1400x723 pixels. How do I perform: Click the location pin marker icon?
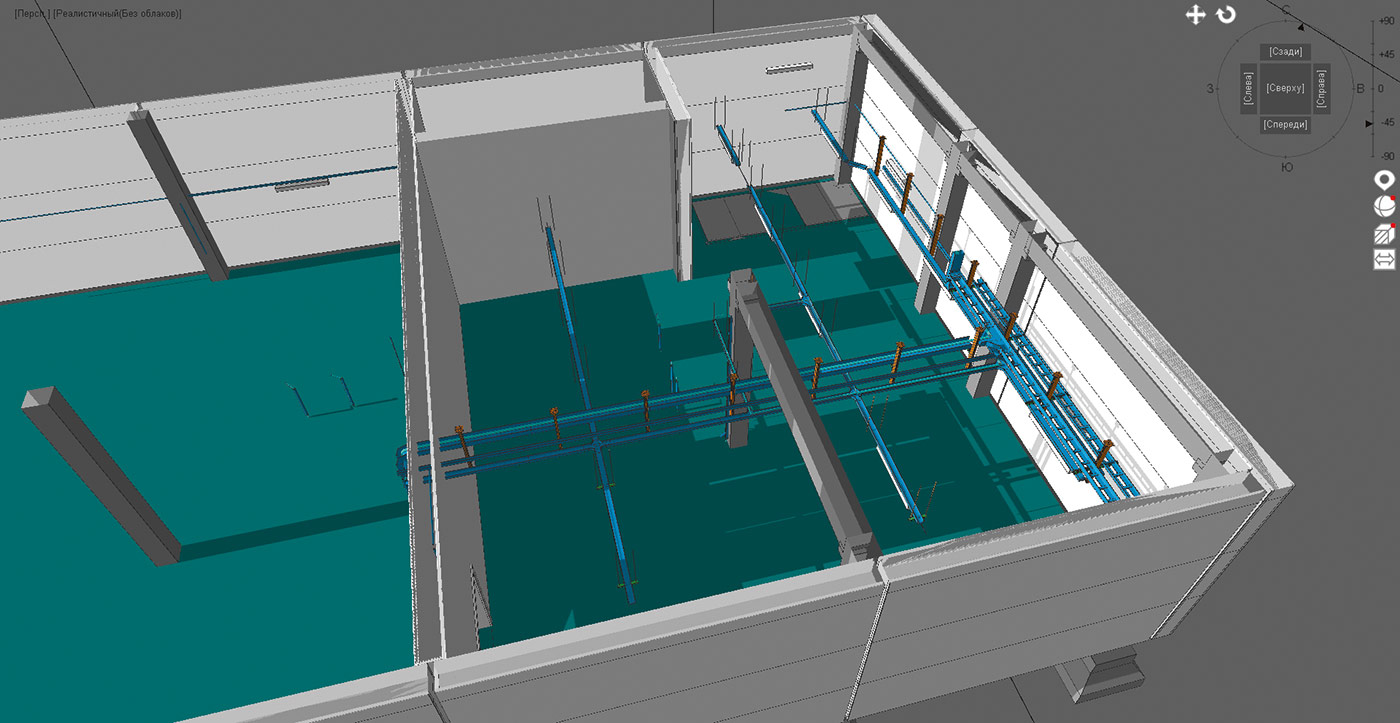(1384, 181)
